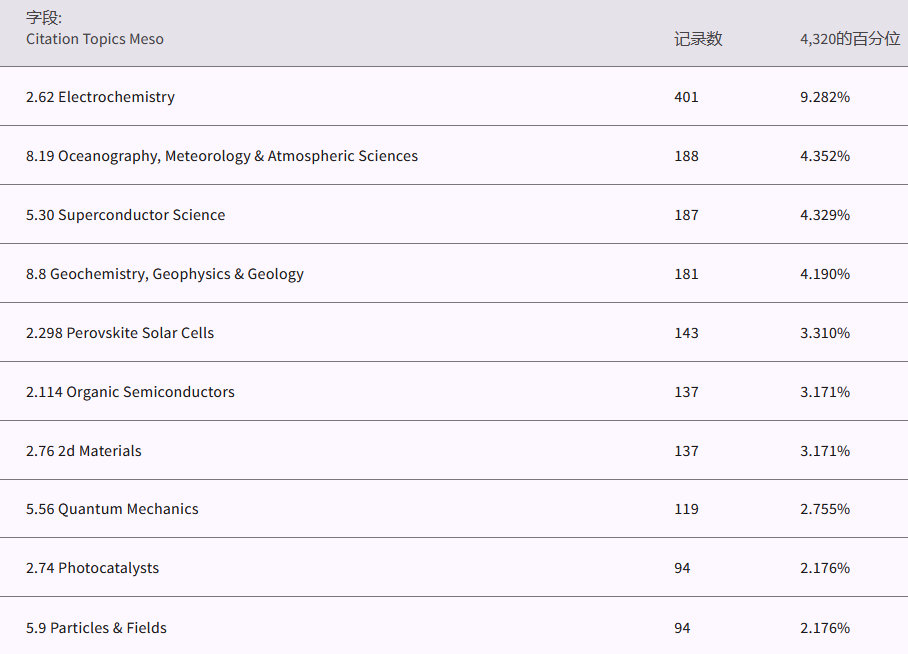
Task: Select the record count 119
Action: tap(686, 509)
